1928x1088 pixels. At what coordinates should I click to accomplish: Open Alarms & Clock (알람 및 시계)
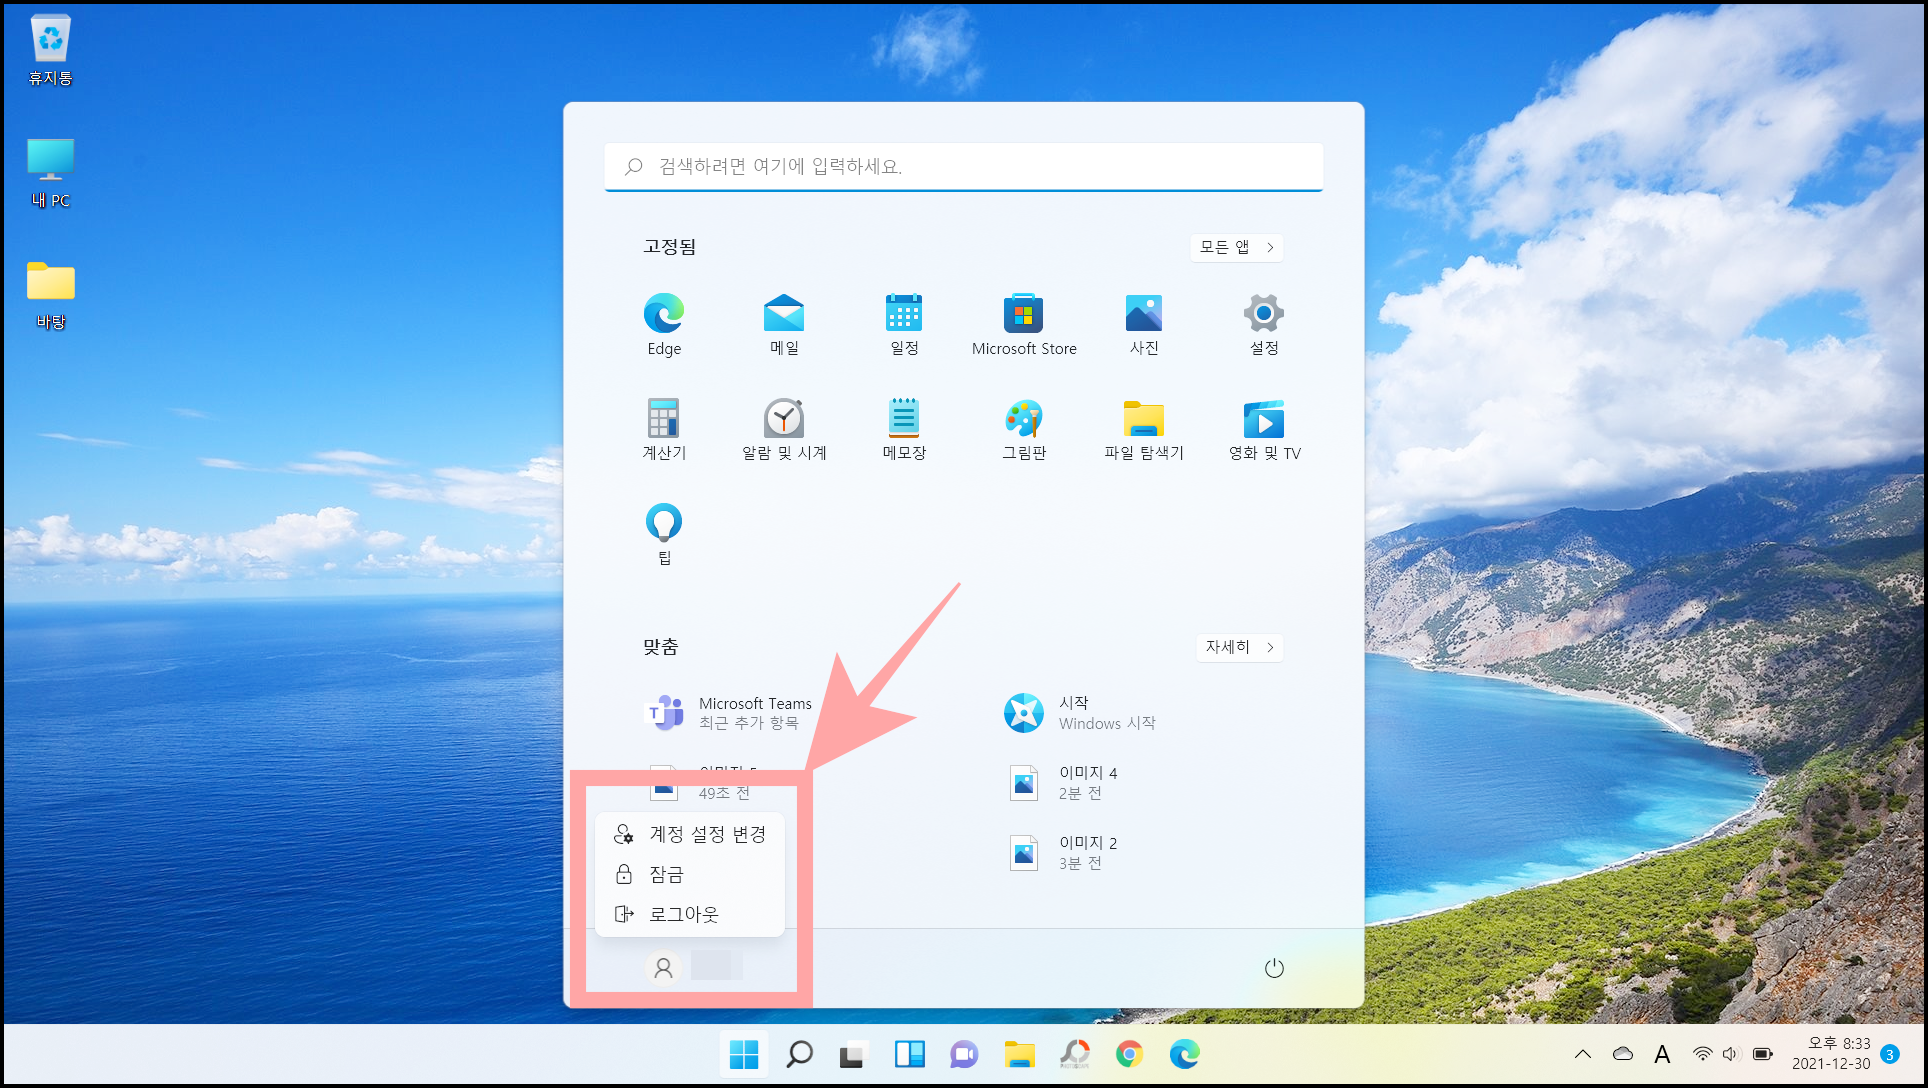tap(783, 428)
